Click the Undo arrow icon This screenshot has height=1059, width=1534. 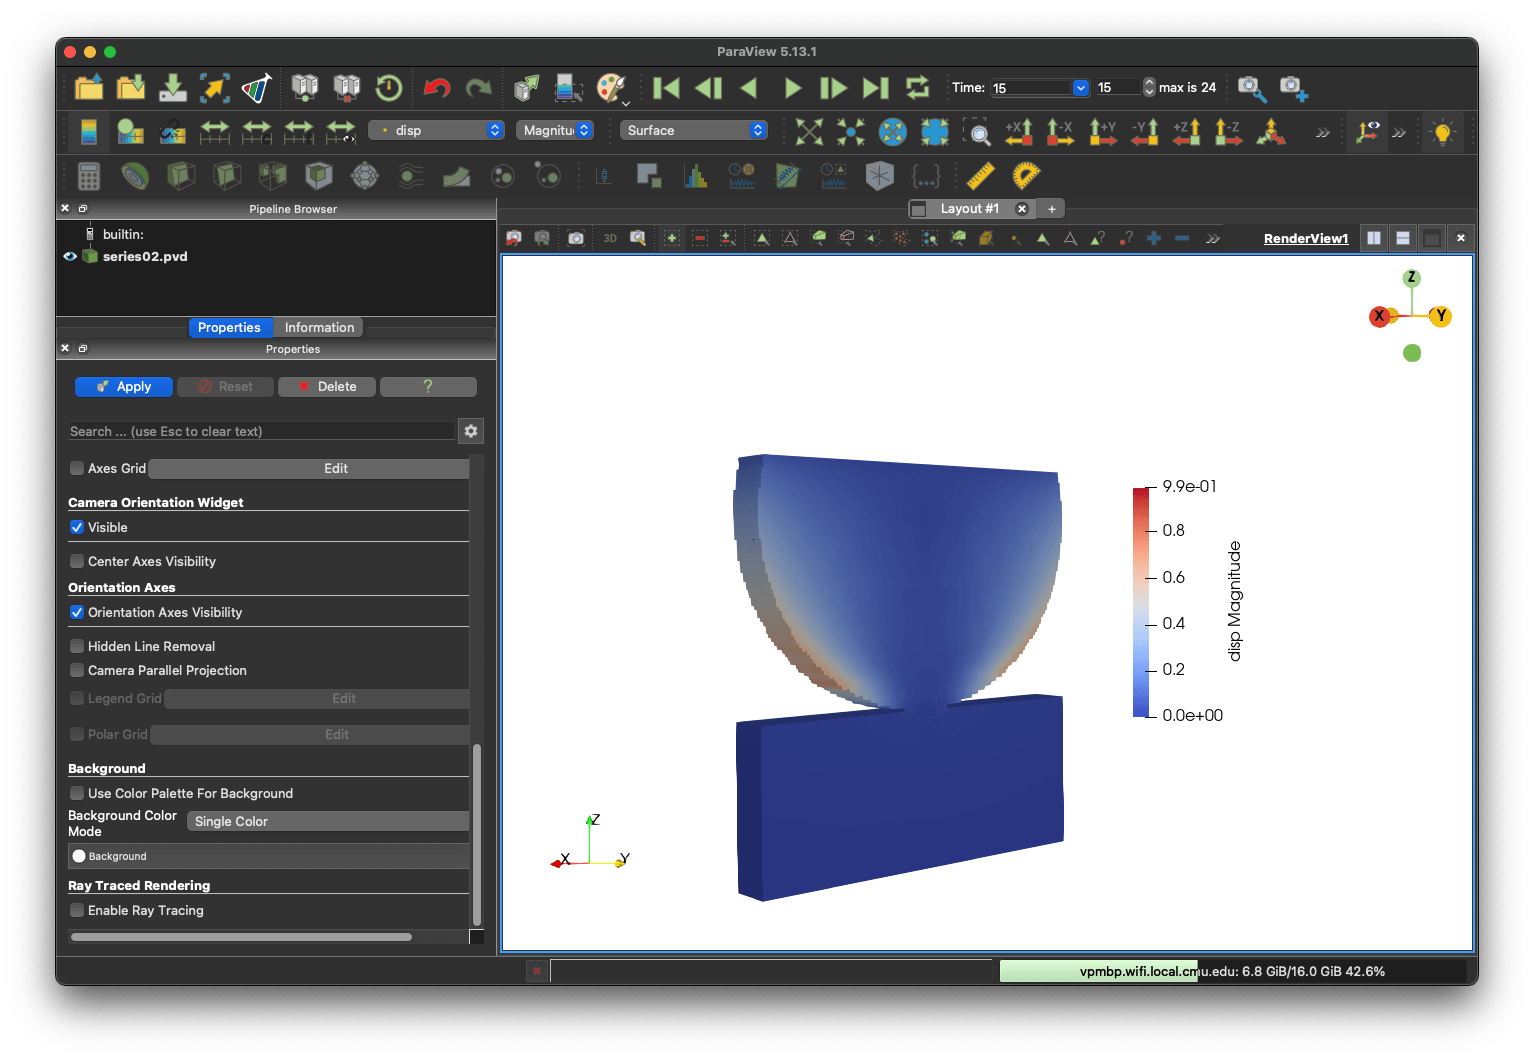coord(437,88)
